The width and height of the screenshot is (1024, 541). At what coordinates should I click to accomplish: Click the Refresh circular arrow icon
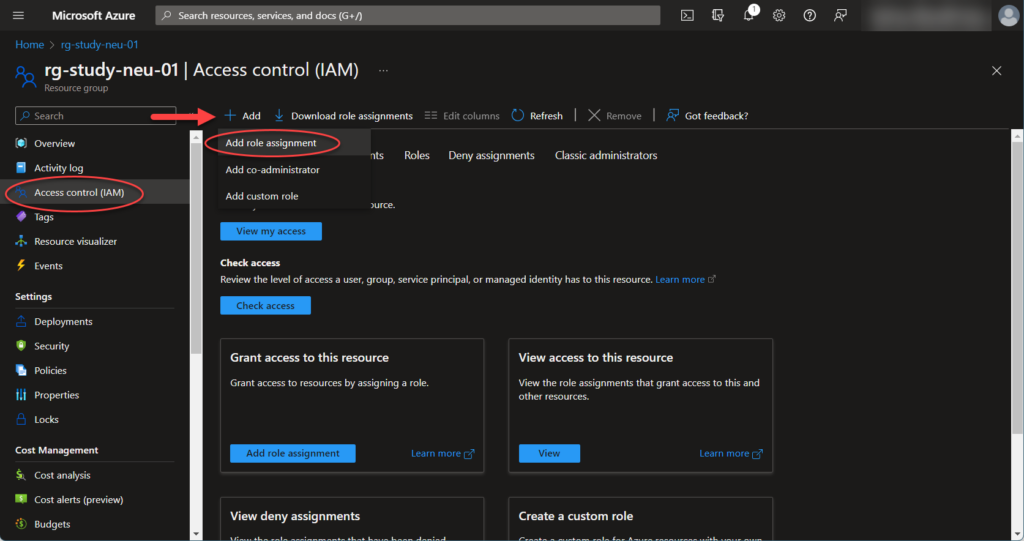(518, 116)
